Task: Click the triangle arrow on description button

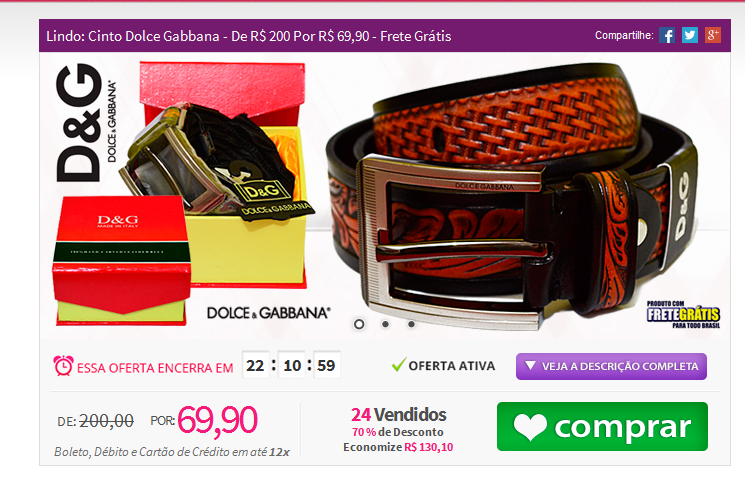Action: coord(530,366)
